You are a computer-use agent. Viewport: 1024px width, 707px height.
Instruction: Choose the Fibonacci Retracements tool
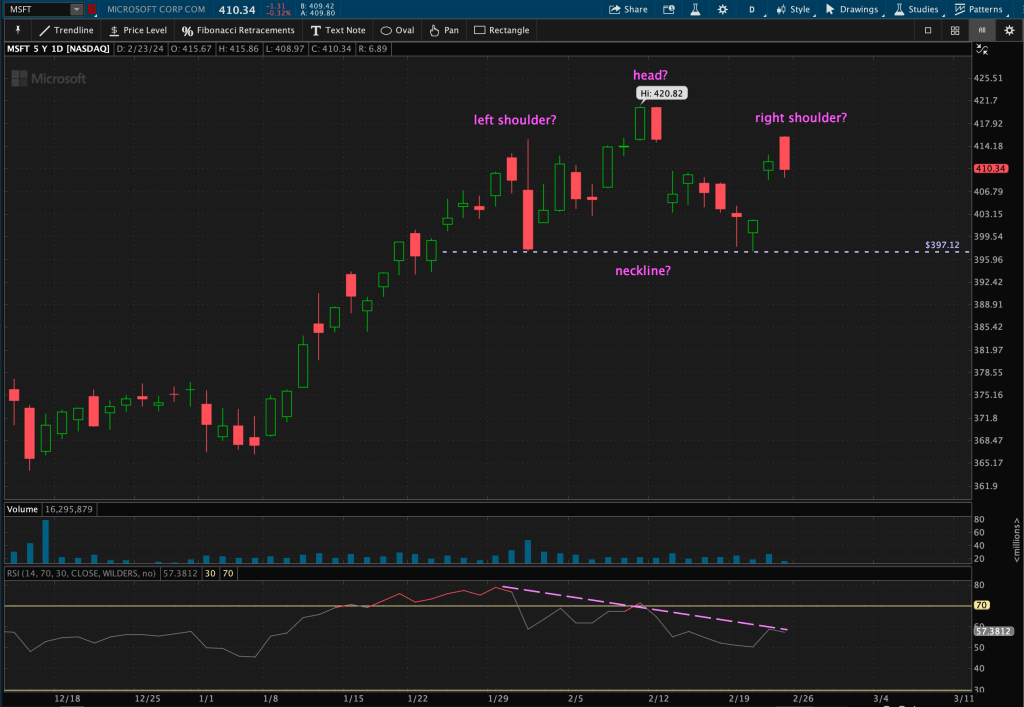[x=238, y=30]
